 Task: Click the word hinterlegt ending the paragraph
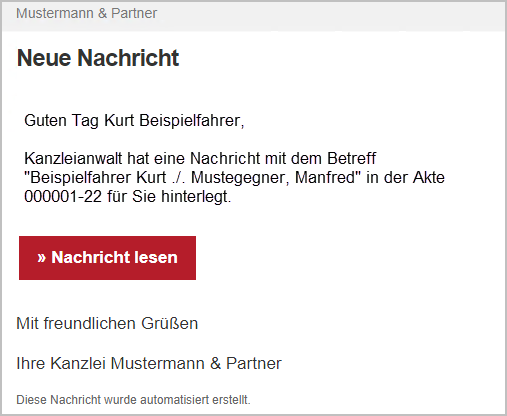pyautogui.click(x=196, y=196)
